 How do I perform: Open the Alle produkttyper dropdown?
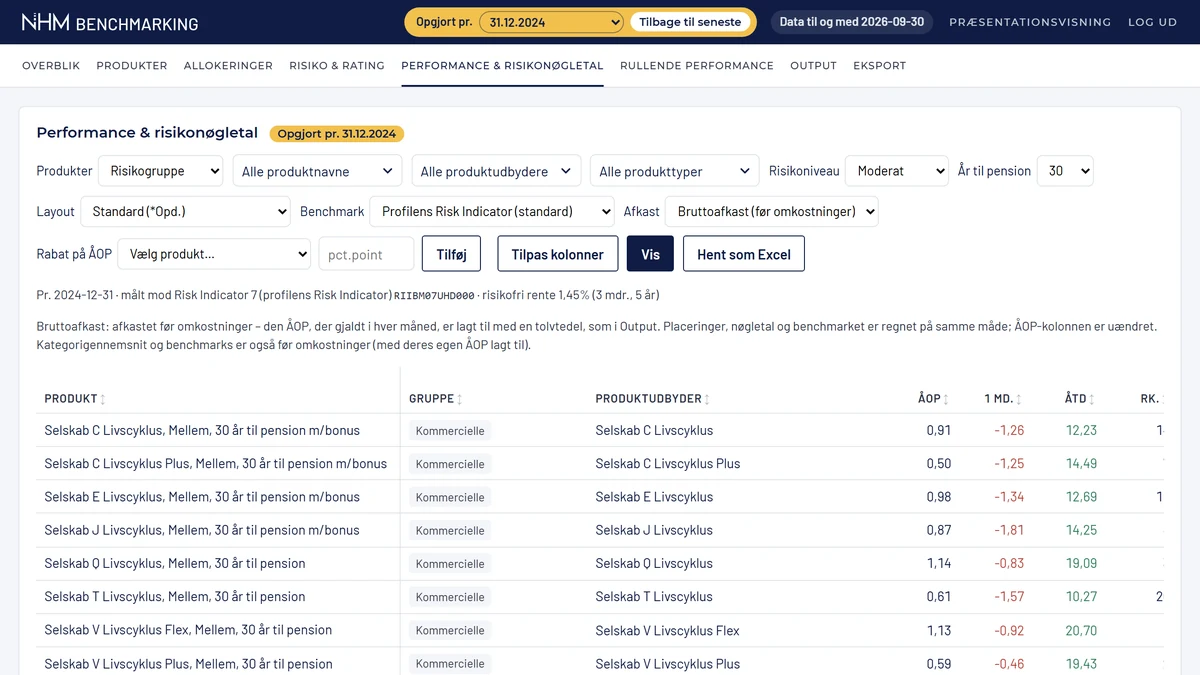click(x=675, y=171)
